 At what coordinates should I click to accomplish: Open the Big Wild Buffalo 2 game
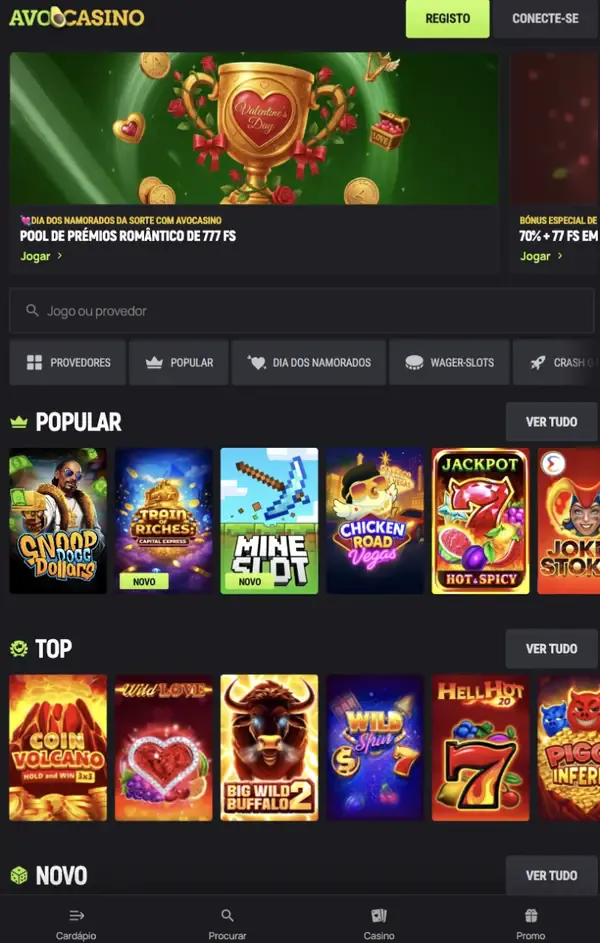269,748
